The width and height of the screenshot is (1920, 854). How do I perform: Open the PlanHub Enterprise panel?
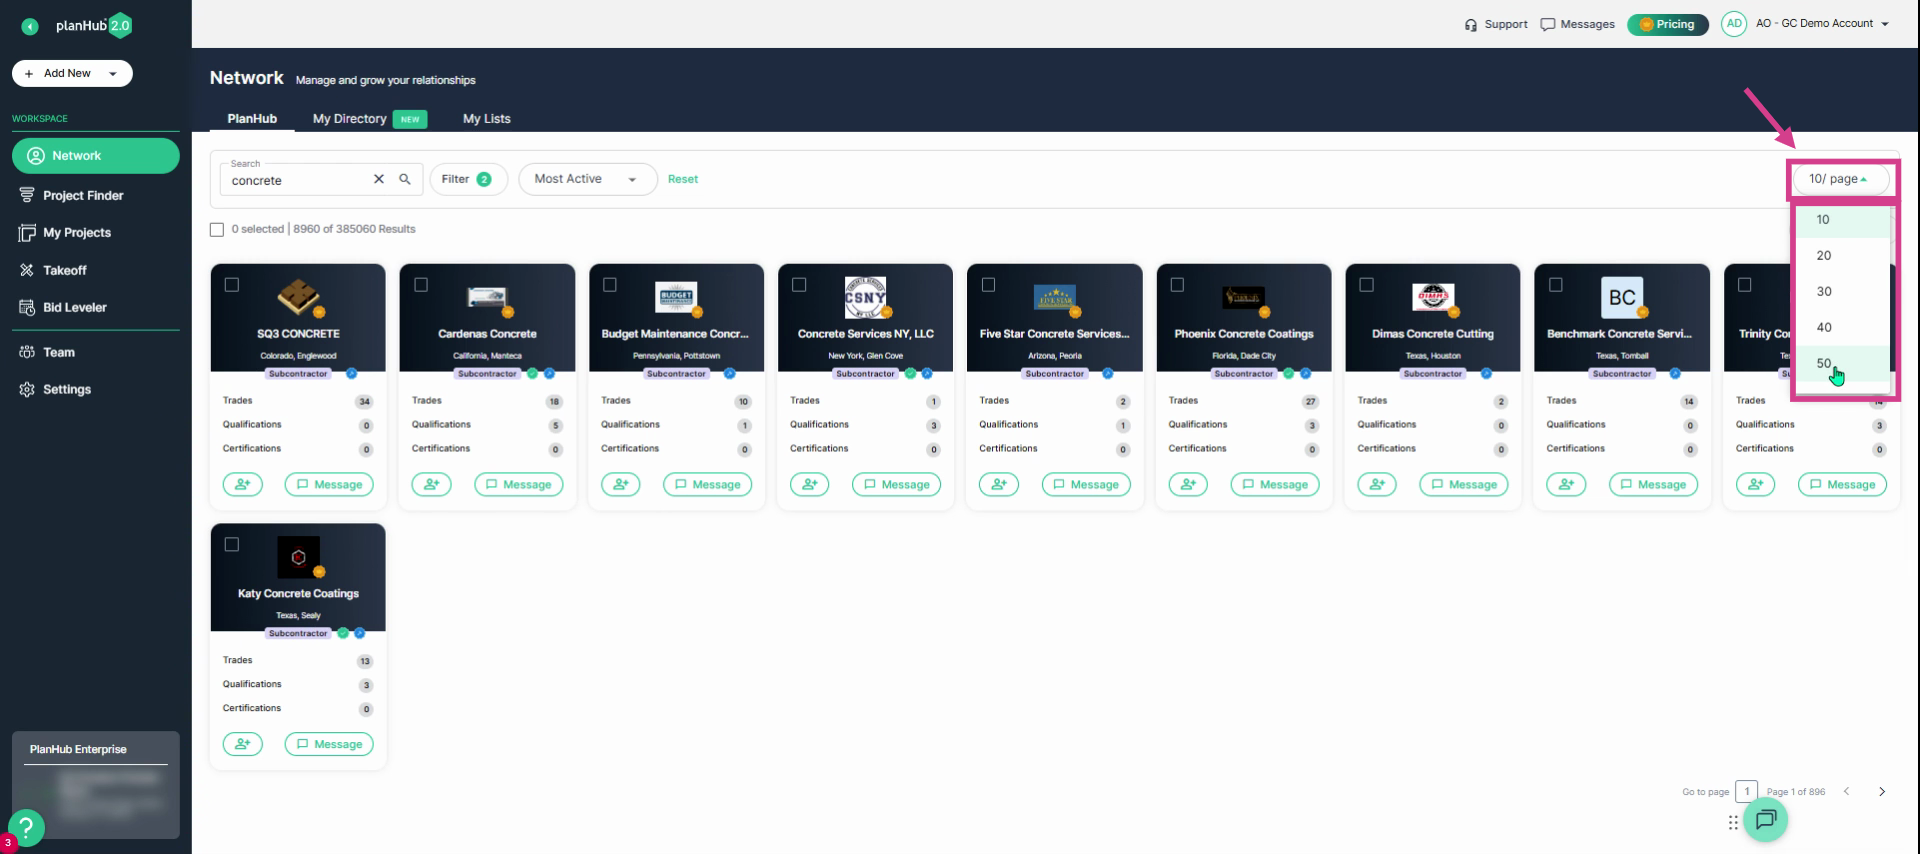96,784
